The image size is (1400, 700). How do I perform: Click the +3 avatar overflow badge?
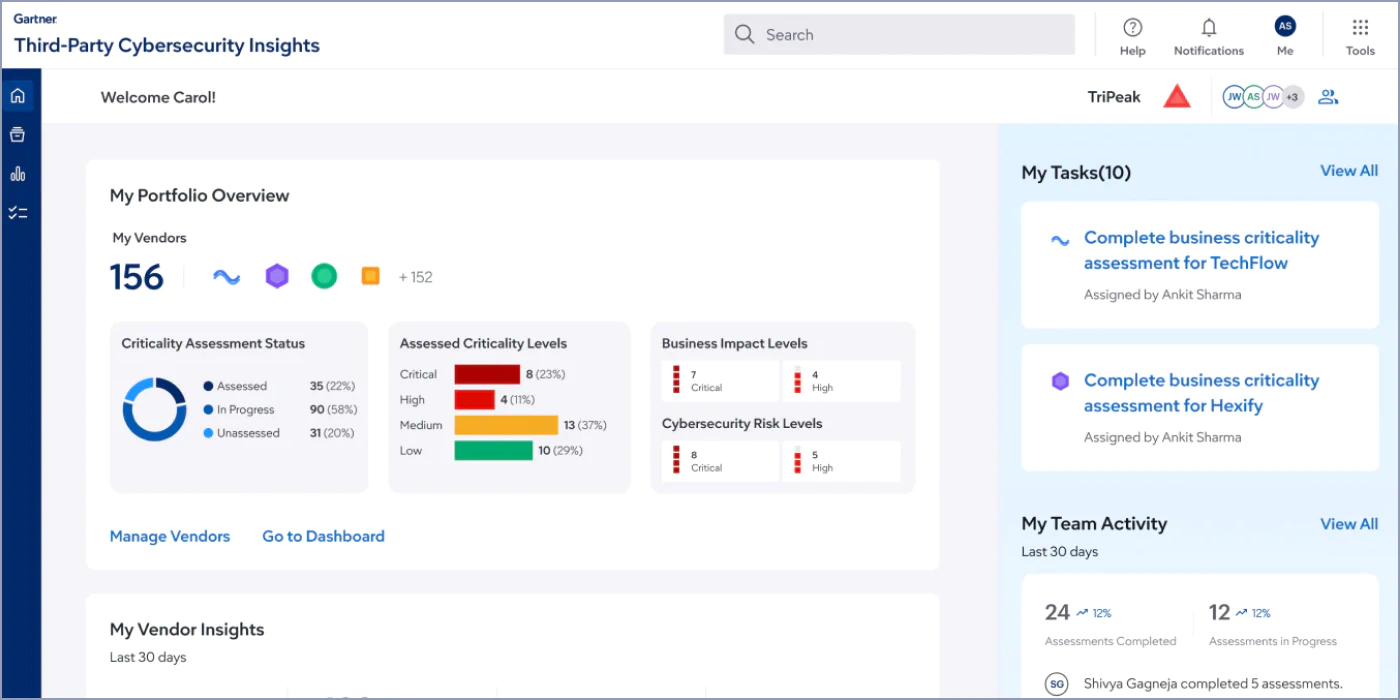[1292, 97]
